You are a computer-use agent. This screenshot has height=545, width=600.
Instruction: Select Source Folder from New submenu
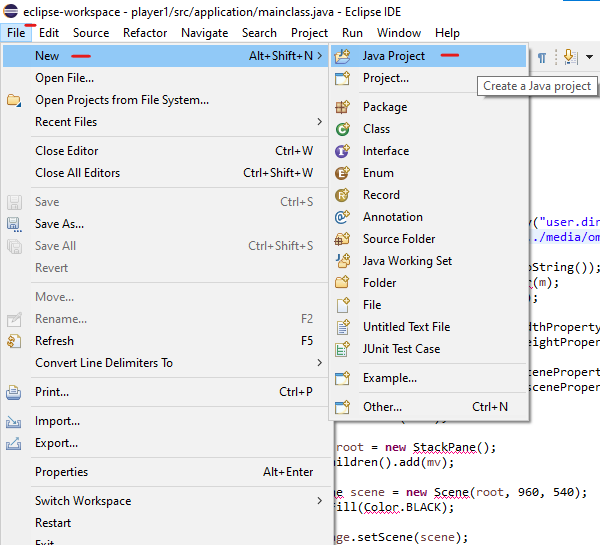(429, 239)
